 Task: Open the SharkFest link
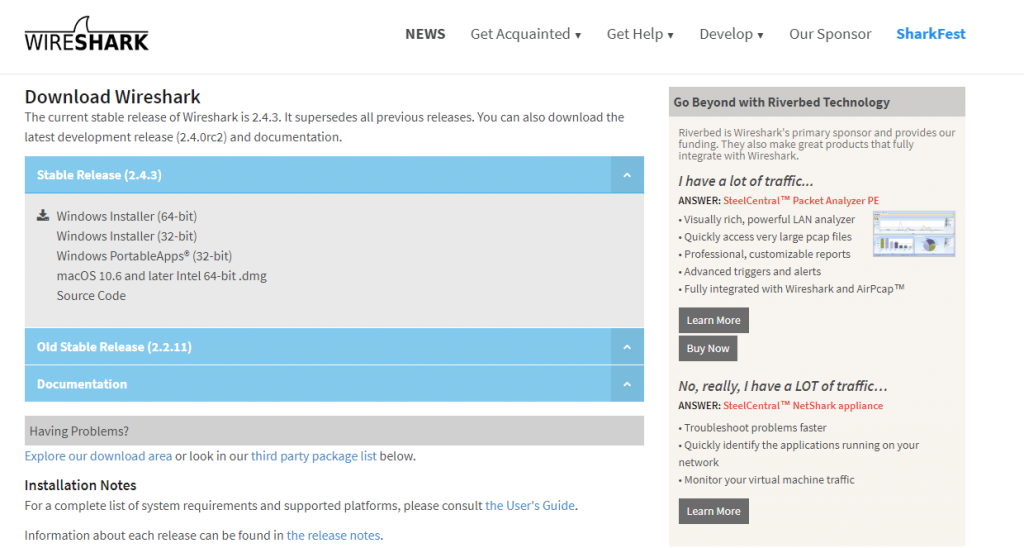click(931, 34)
